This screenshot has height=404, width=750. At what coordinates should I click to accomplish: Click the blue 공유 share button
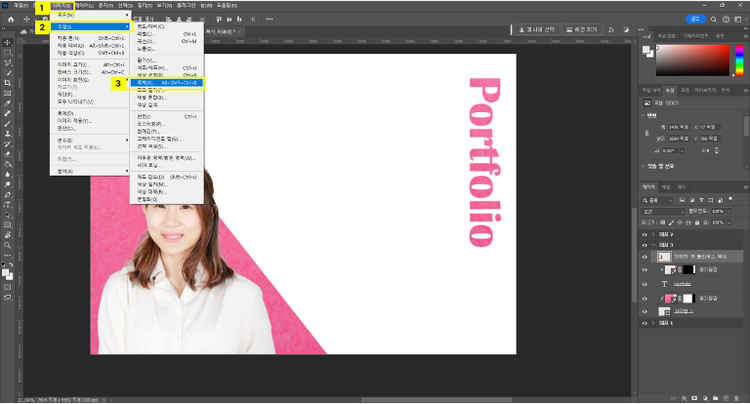pyautogui.click(x=694, y=18)
